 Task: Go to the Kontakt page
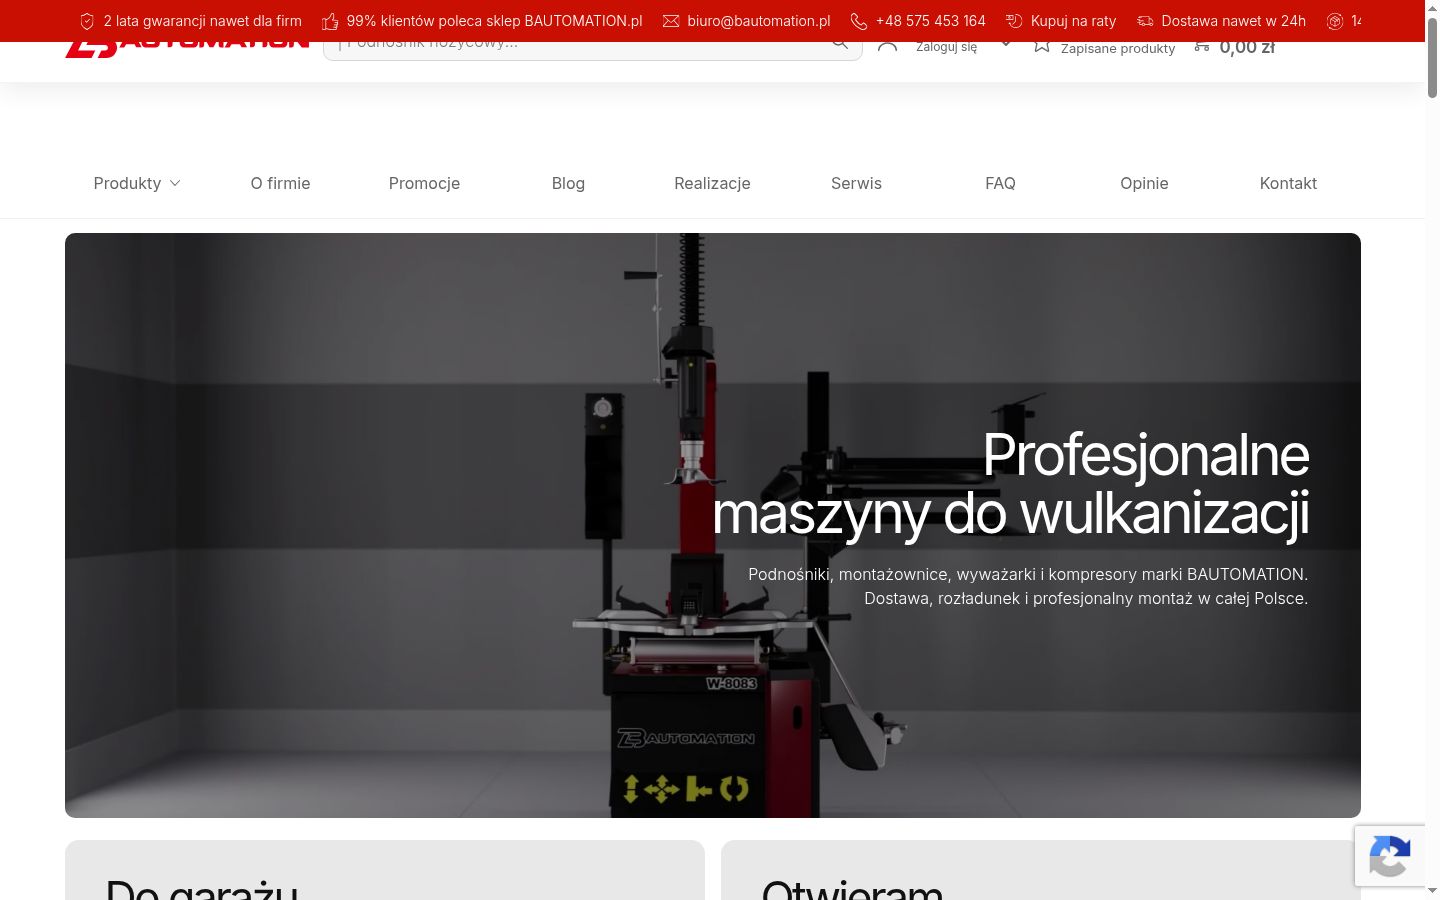(1288, 183)
